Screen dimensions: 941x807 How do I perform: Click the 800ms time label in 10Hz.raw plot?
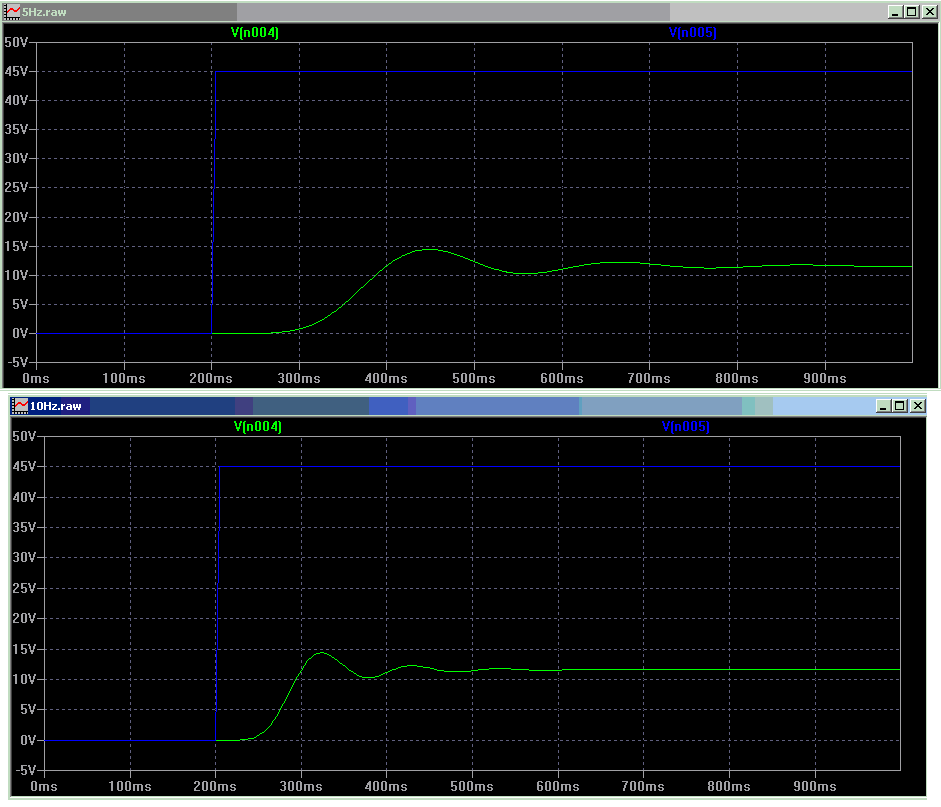tap(729, 787)
